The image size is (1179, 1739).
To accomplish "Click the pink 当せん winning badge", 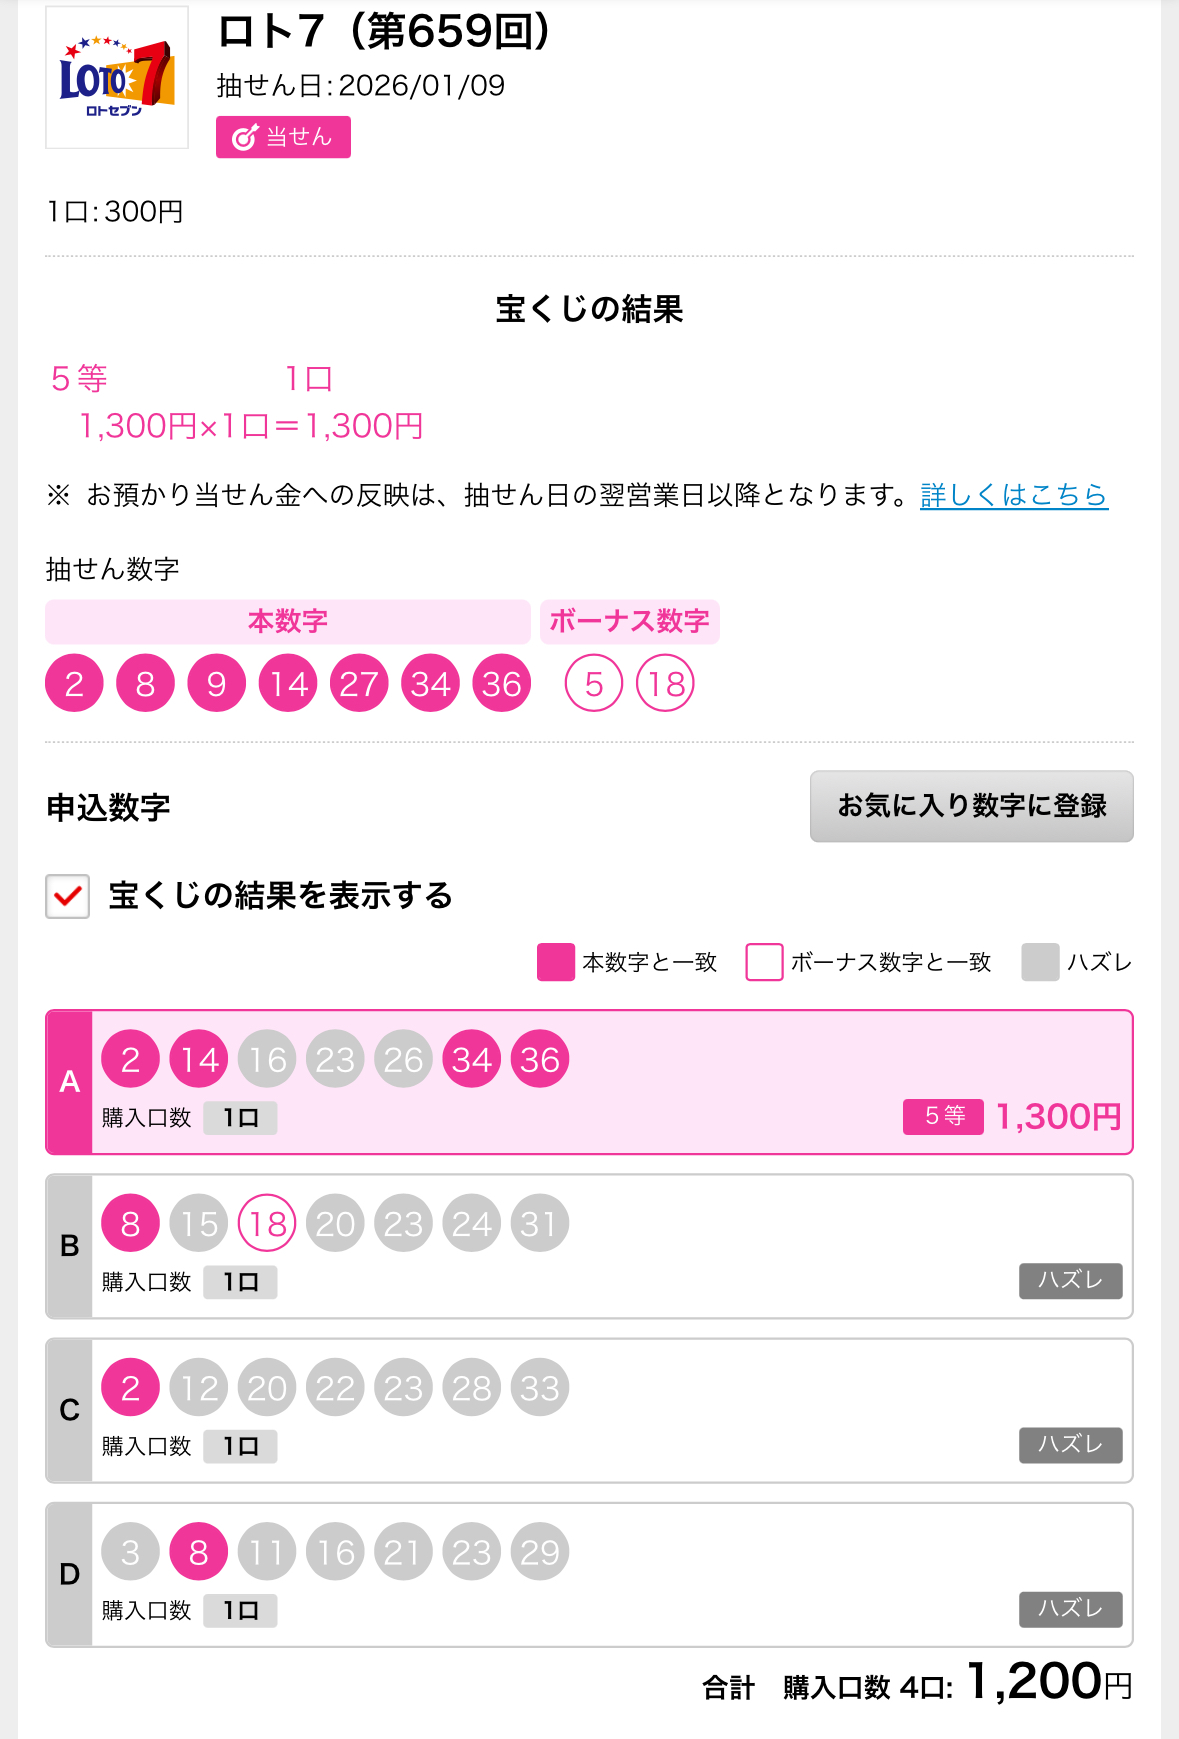I will [x=283, y=137].
